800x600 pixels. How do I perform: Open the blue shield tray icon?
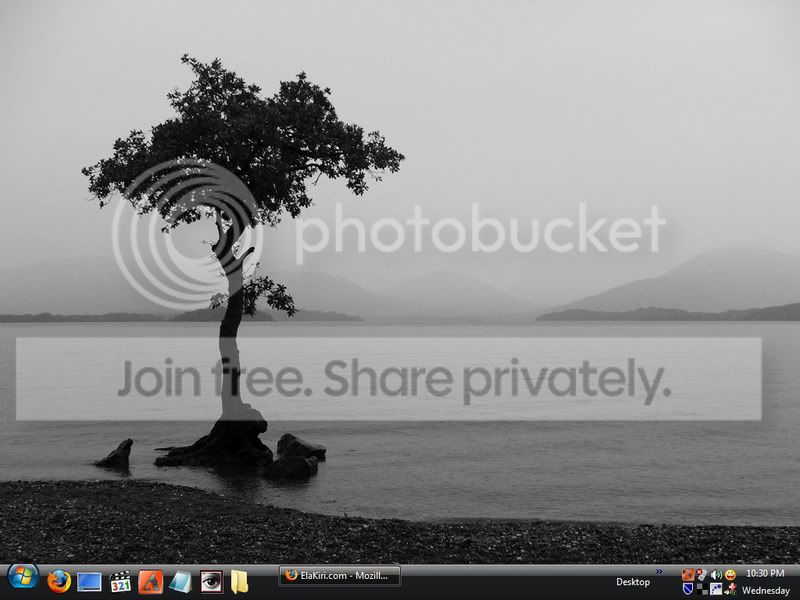tap(688, 589)
